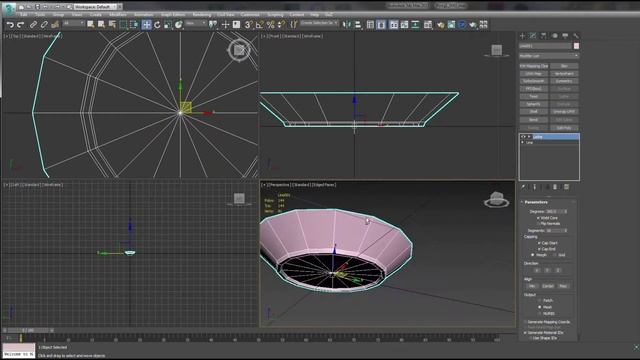Viewport: 640px width, 360px height.
Task: Turn on Percent Snap toggle
Action: coord(270,25)
